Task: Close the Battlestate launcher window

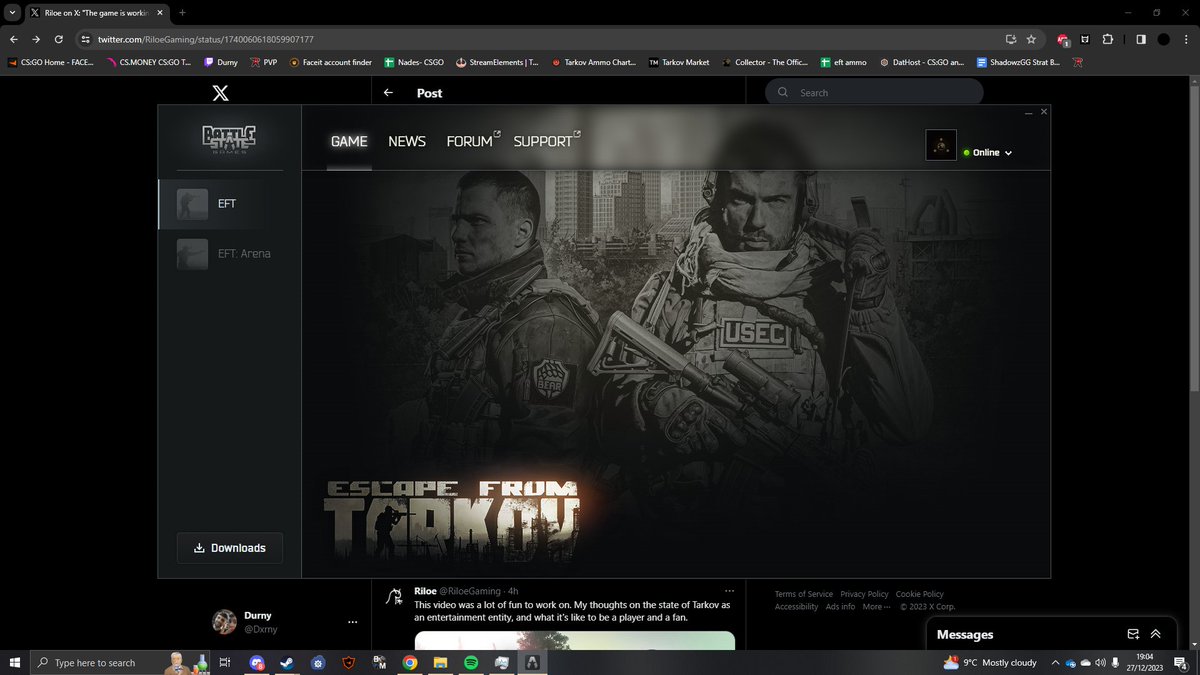Action: tap(1044, 112)
